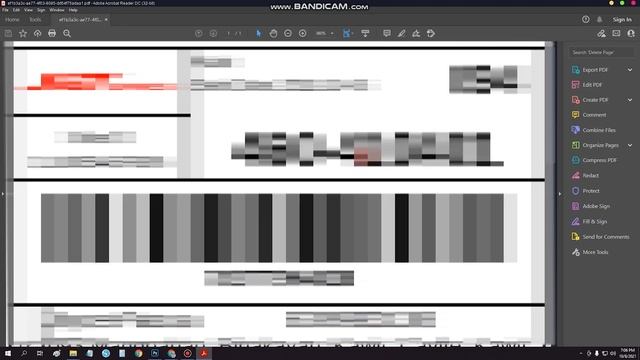Bookmark the file using the star icon
The height and width of the screenshot is (360, 640).
[x=23, y=33]
